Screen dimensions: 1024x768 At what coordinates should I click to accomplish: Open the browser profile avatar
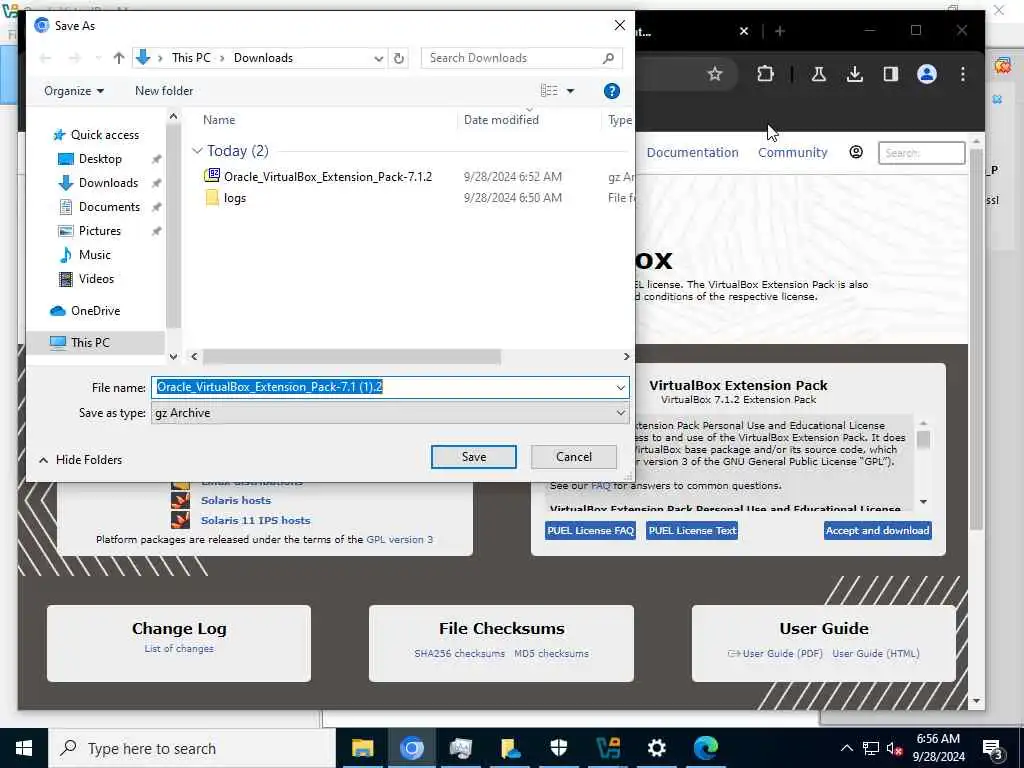[927, 74]
